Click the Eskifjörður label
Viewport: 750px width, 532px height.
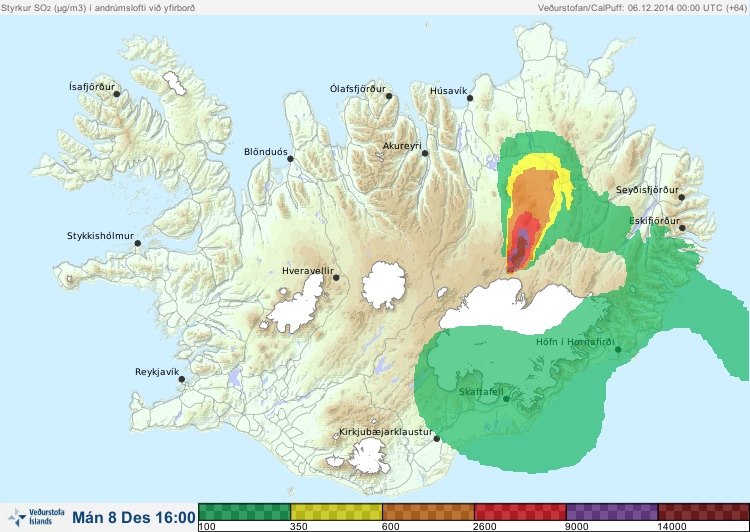654,221
